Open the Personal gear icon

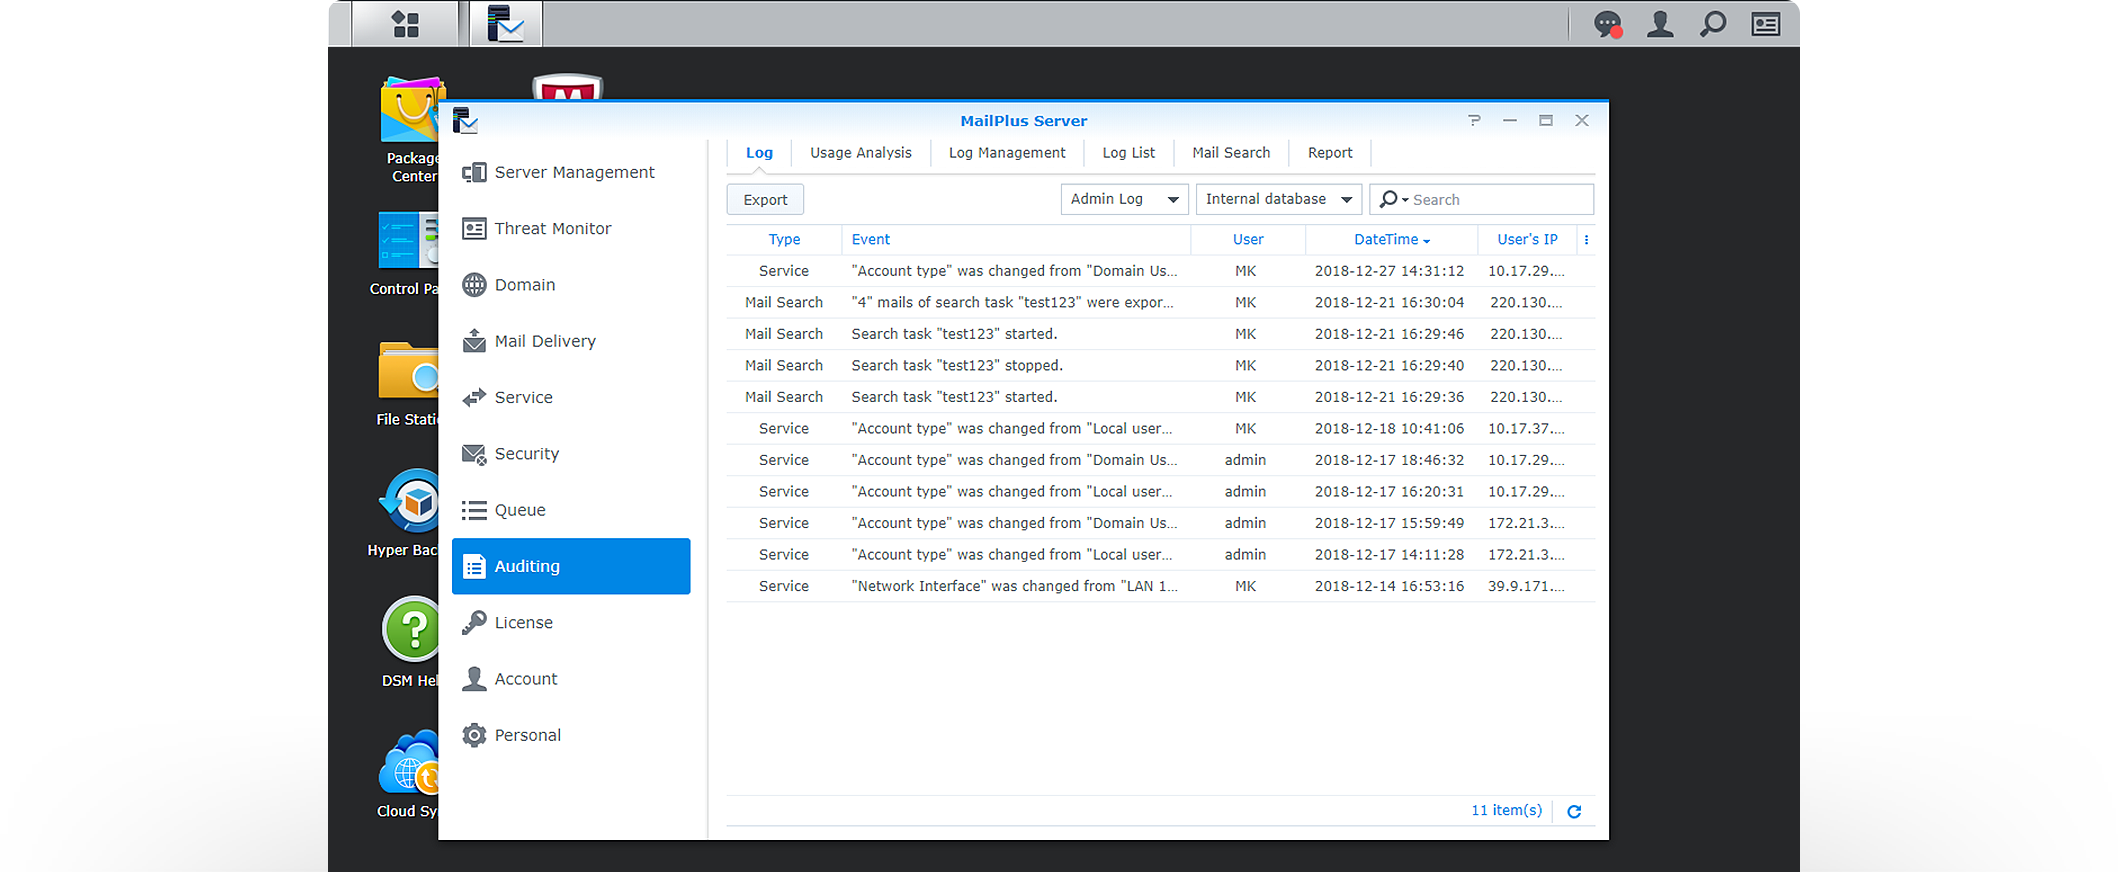tap(474, 736)
